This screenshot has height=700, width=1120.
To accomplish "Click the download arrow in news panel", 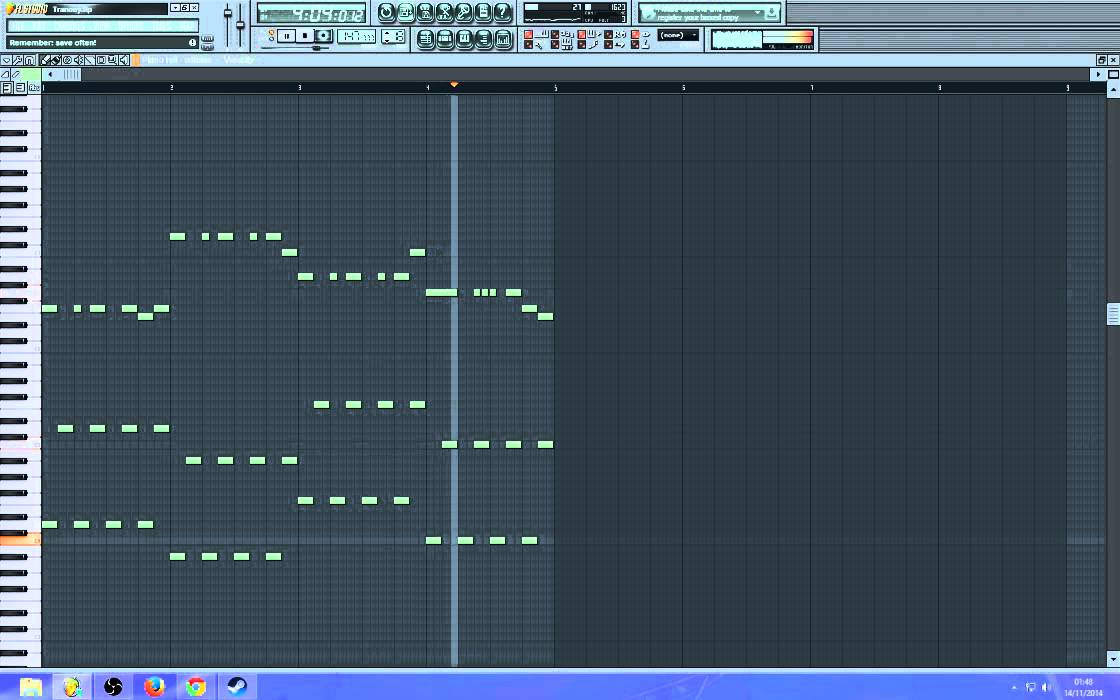I will (x=771, y=12).
